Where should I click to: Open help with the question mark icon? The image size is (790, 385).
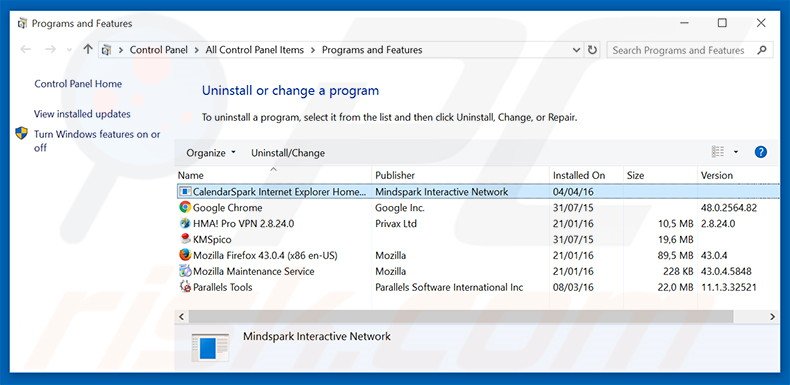761,152
